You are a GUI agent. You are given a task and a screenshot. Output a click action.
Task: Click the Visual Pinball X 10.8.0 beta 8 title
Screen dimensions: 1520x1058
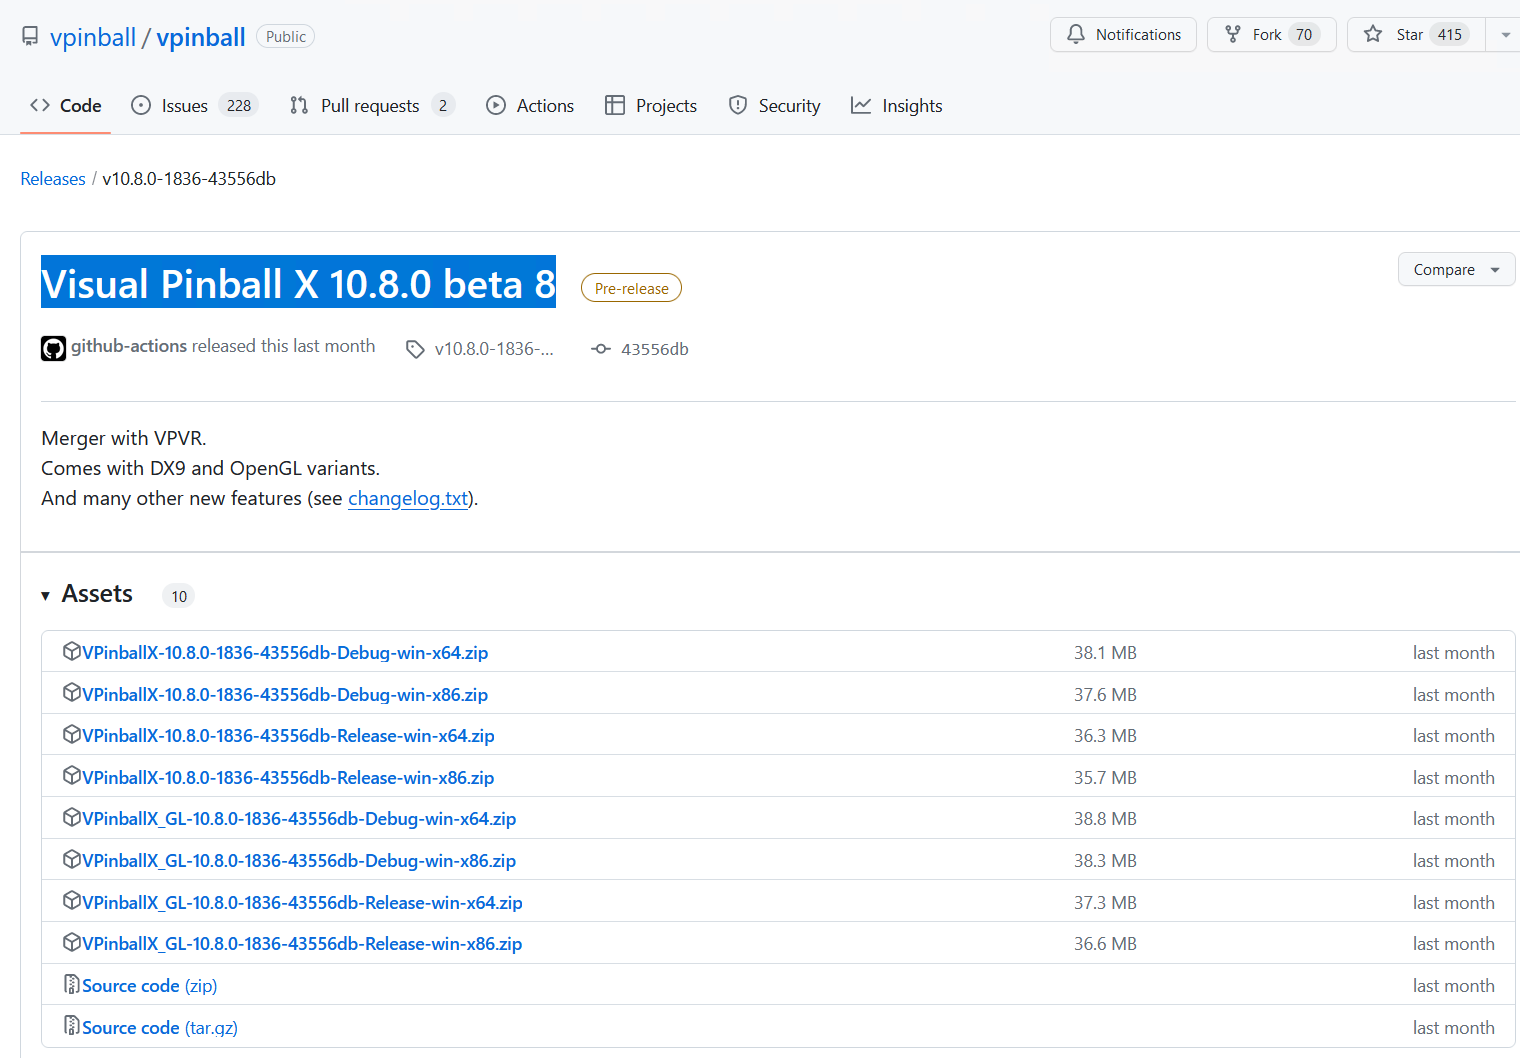[298, 284]
